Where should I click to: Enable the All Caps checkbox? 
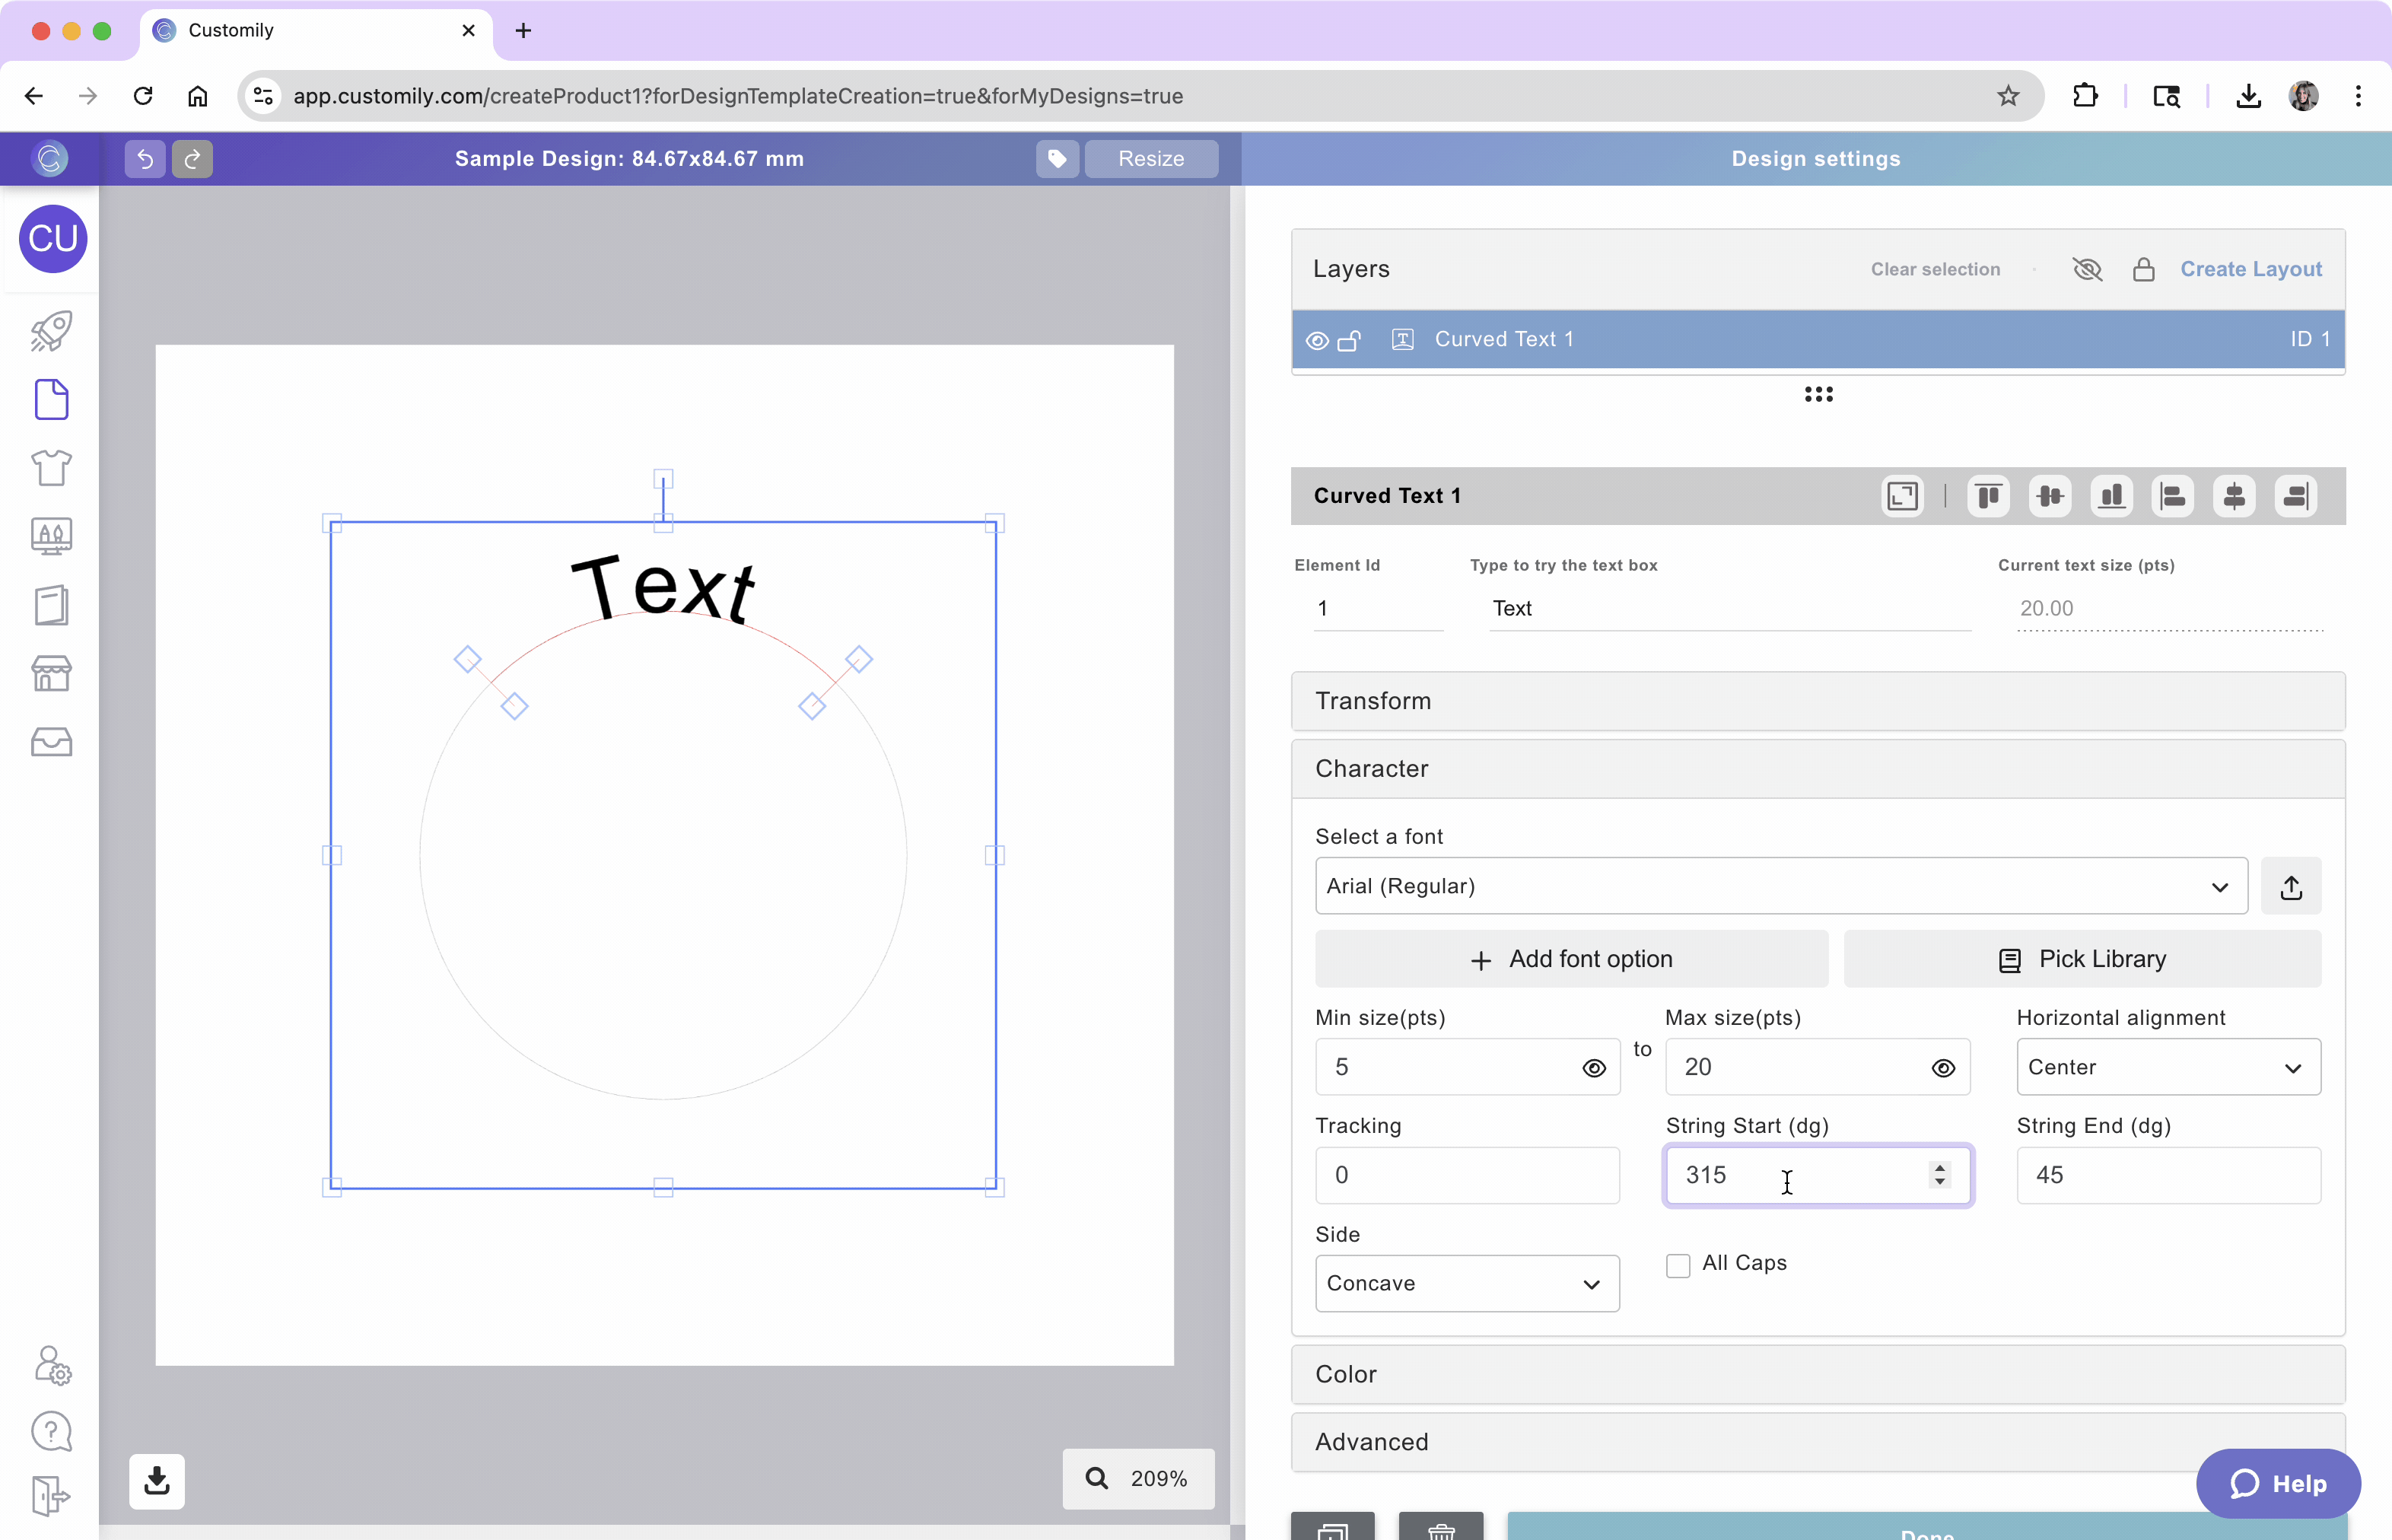point(1678,1265)
